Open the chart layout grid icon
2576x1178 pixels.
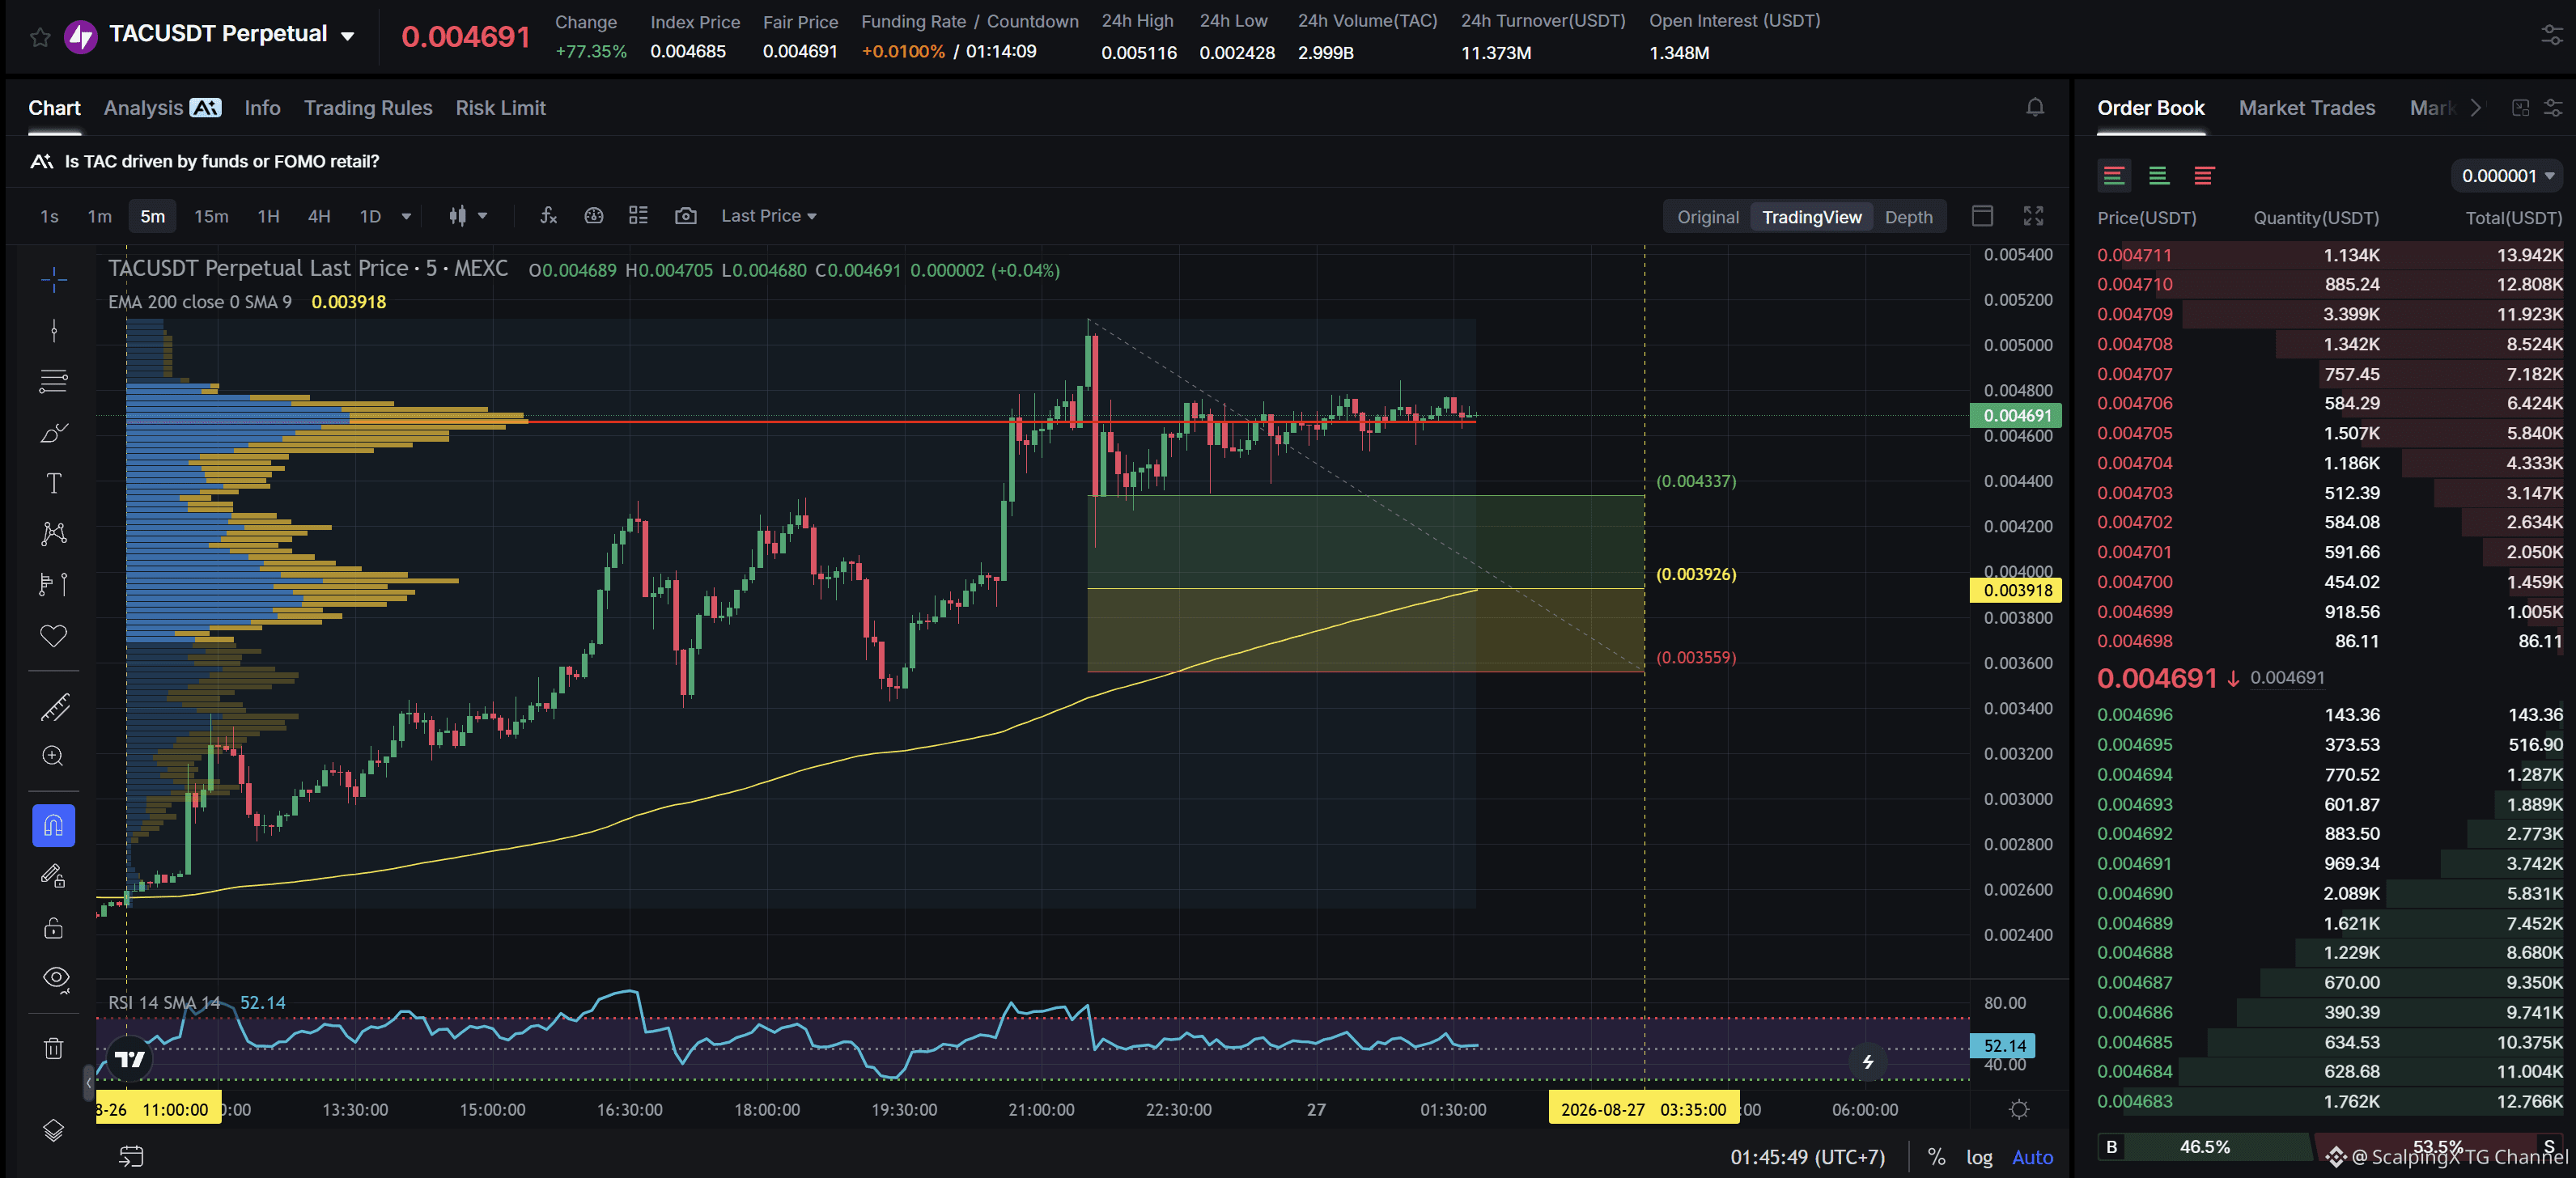(x=638, y=215)
